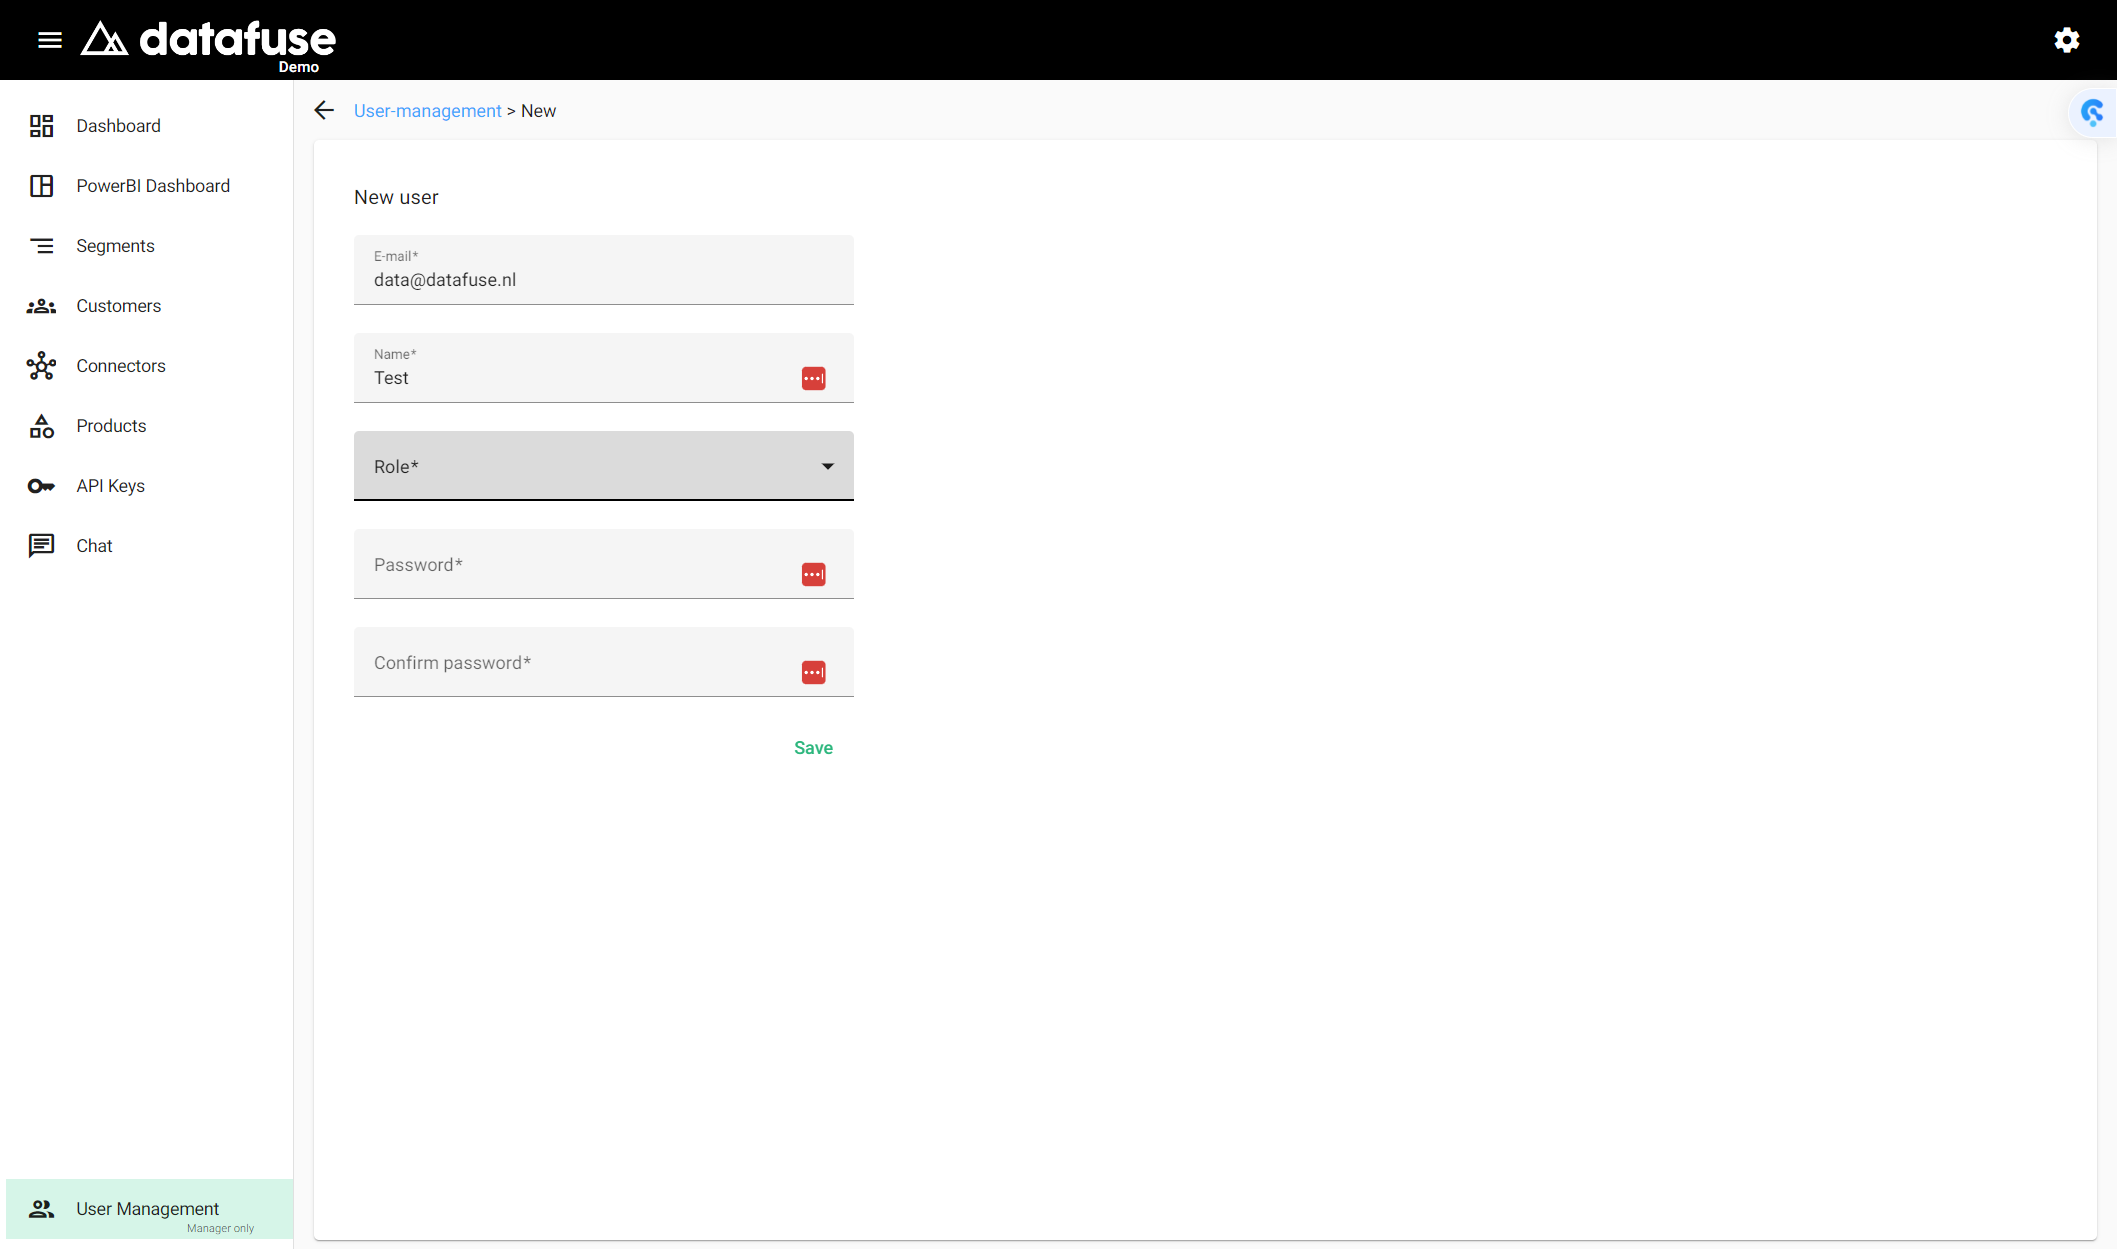
Task: Click the Chat message icon
Action: click(41, 546)
